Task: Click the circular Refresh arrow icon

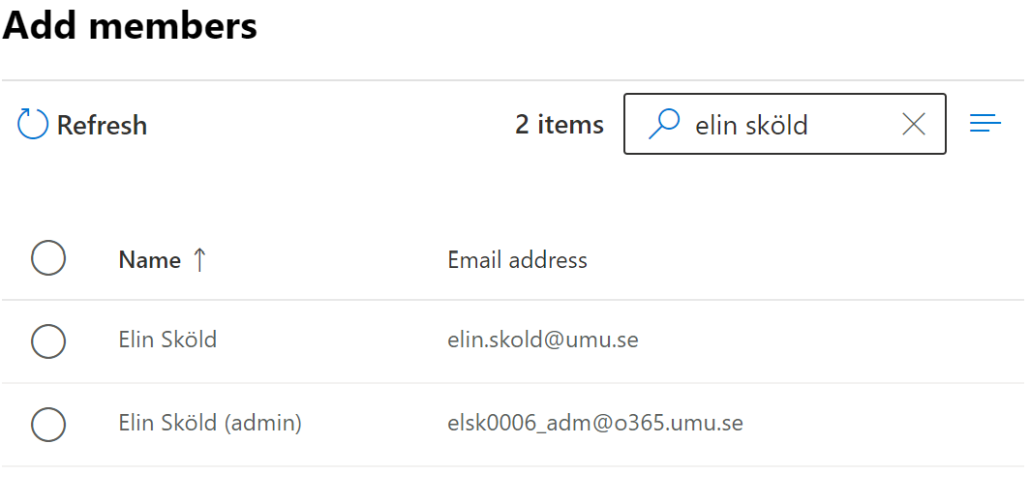Action: point(33,124)
